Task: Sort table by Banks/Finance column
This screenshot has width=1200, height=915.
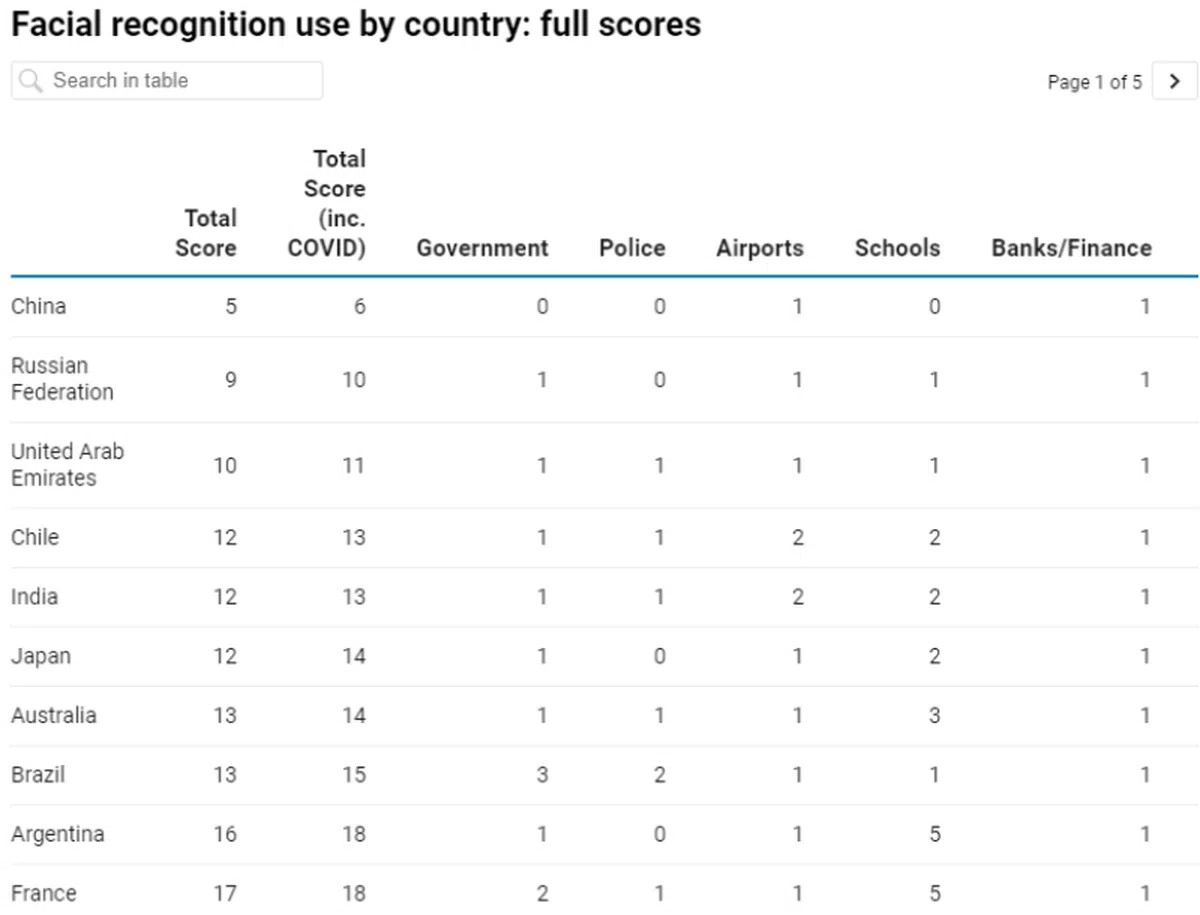Action: pyautogui.click(x=1071, y=248)
